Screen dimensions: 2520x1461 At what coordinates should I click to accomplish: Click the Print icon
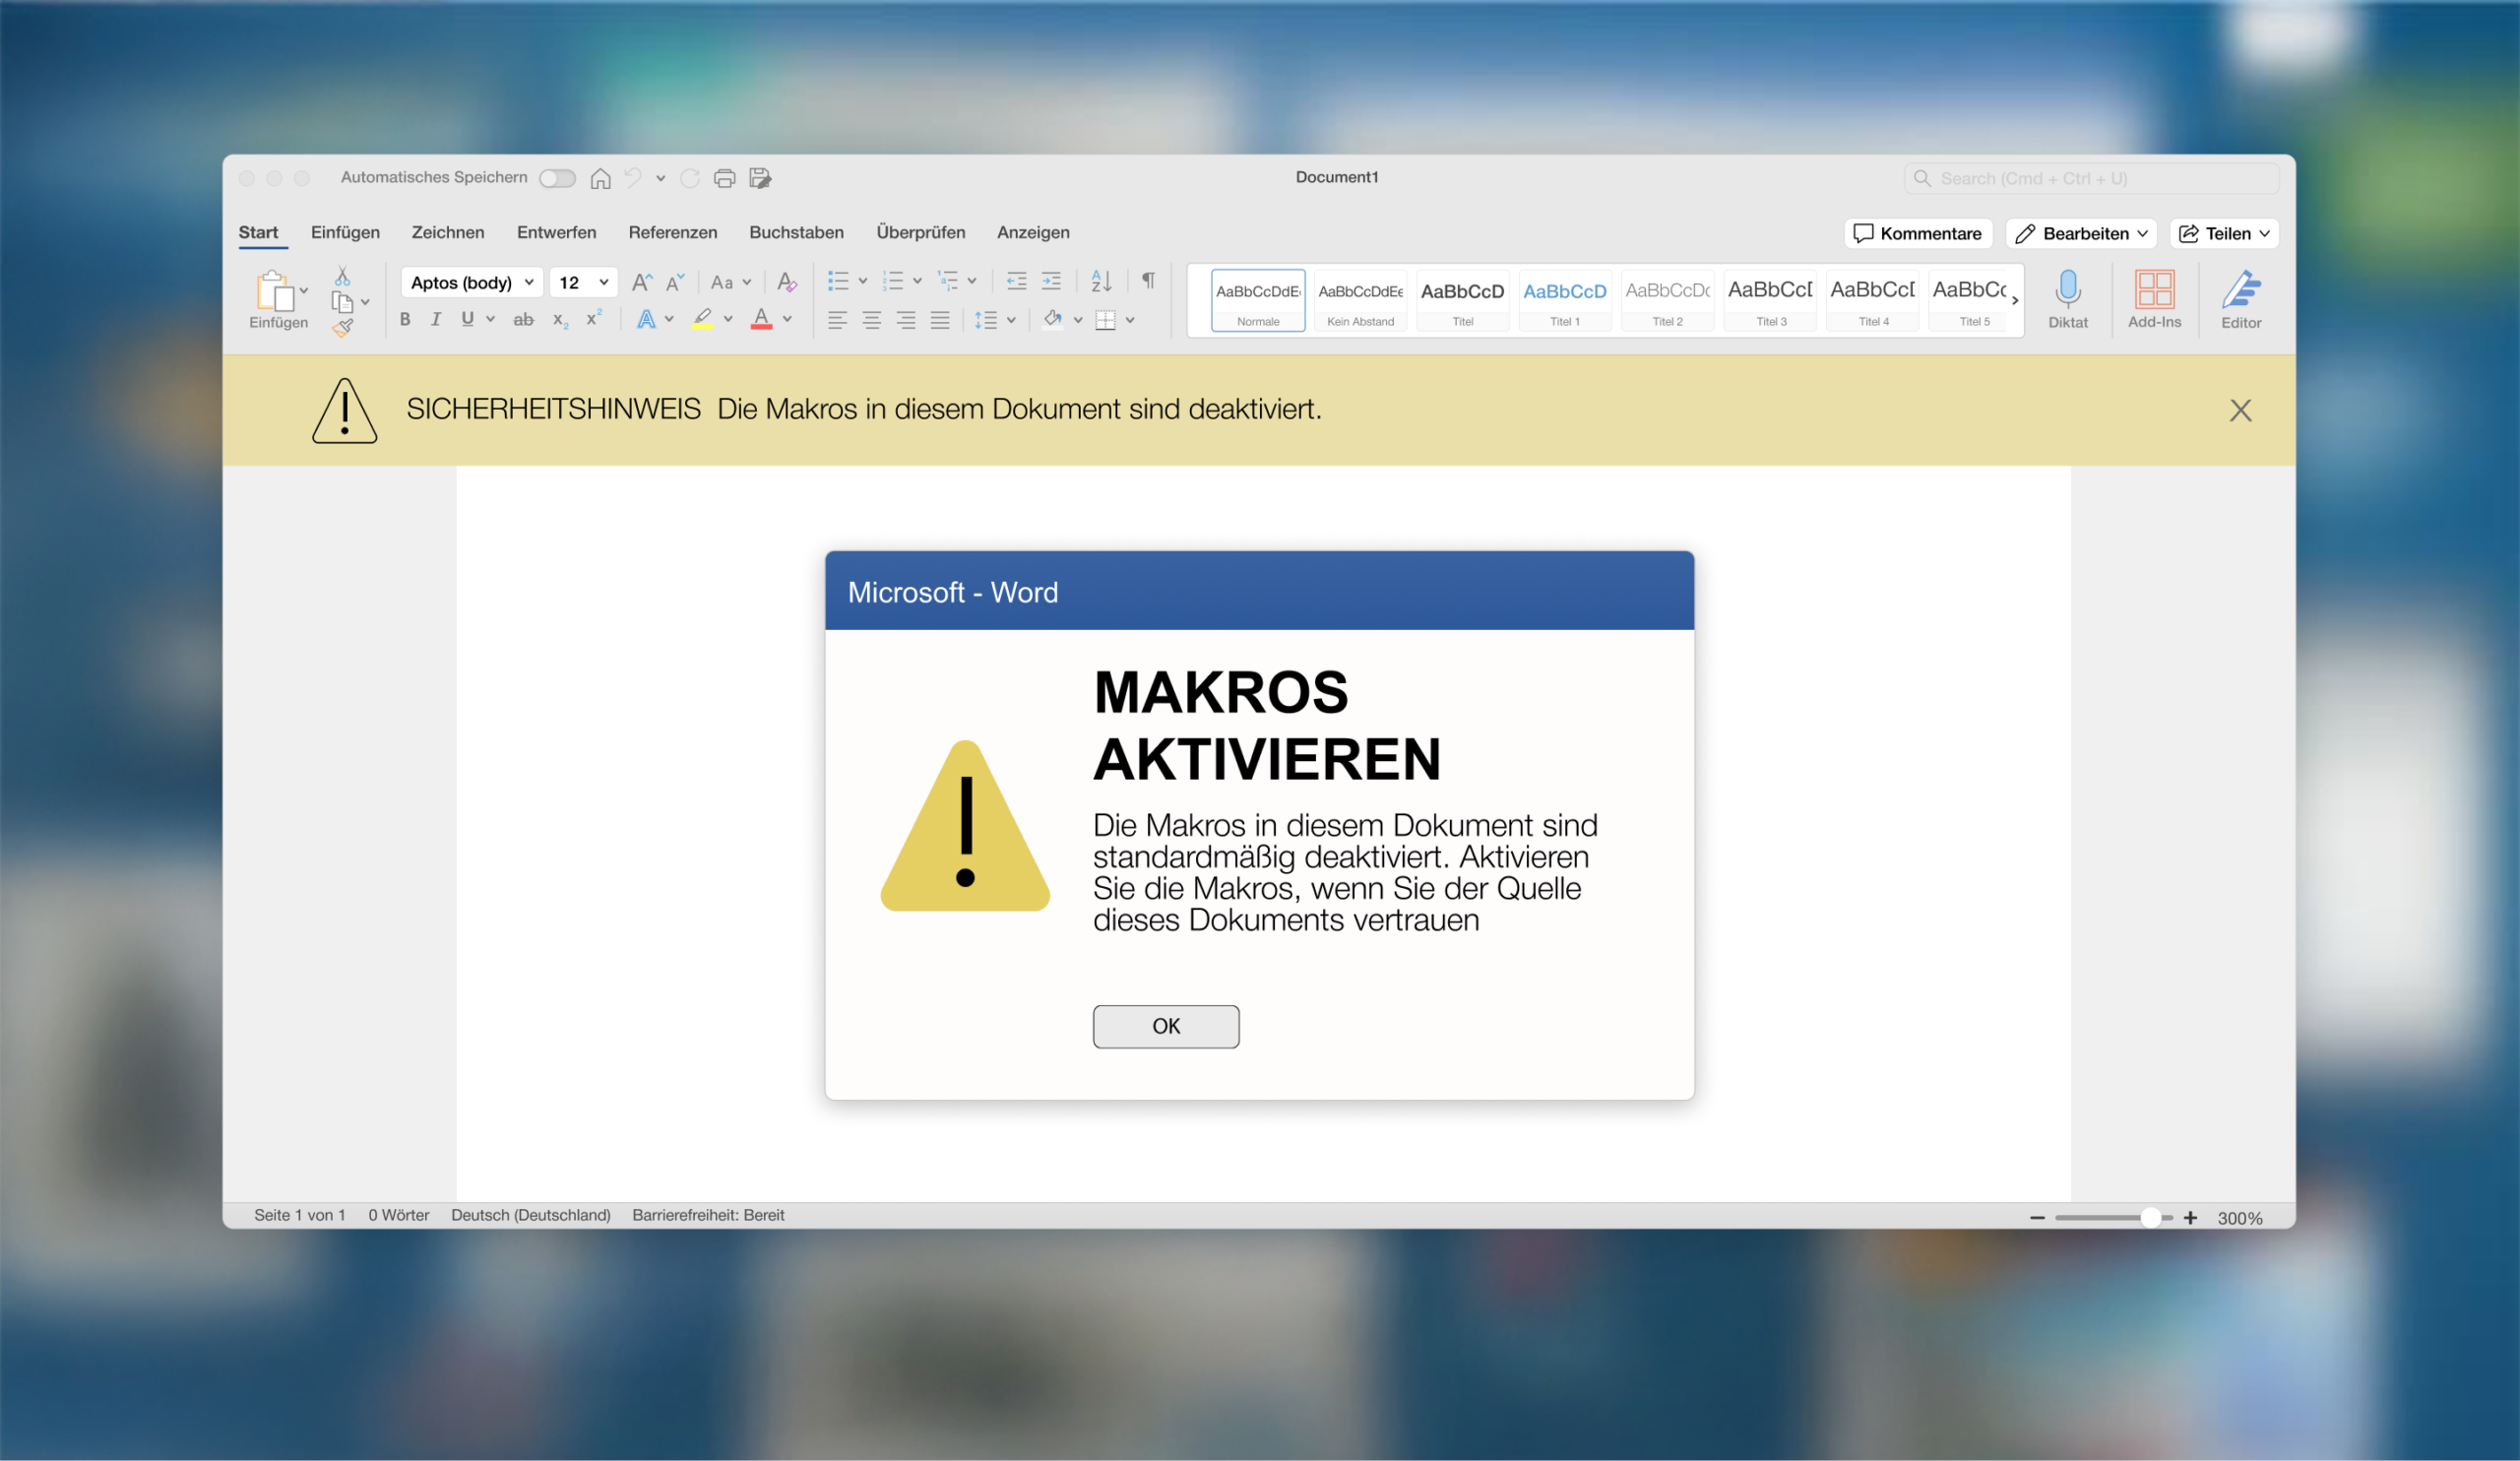click(725, 178)
